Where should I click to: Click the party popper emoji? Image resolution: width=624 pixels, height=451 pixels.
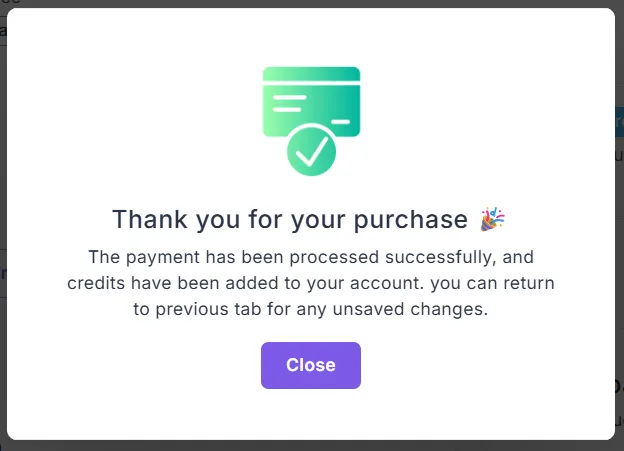(492, 219)
